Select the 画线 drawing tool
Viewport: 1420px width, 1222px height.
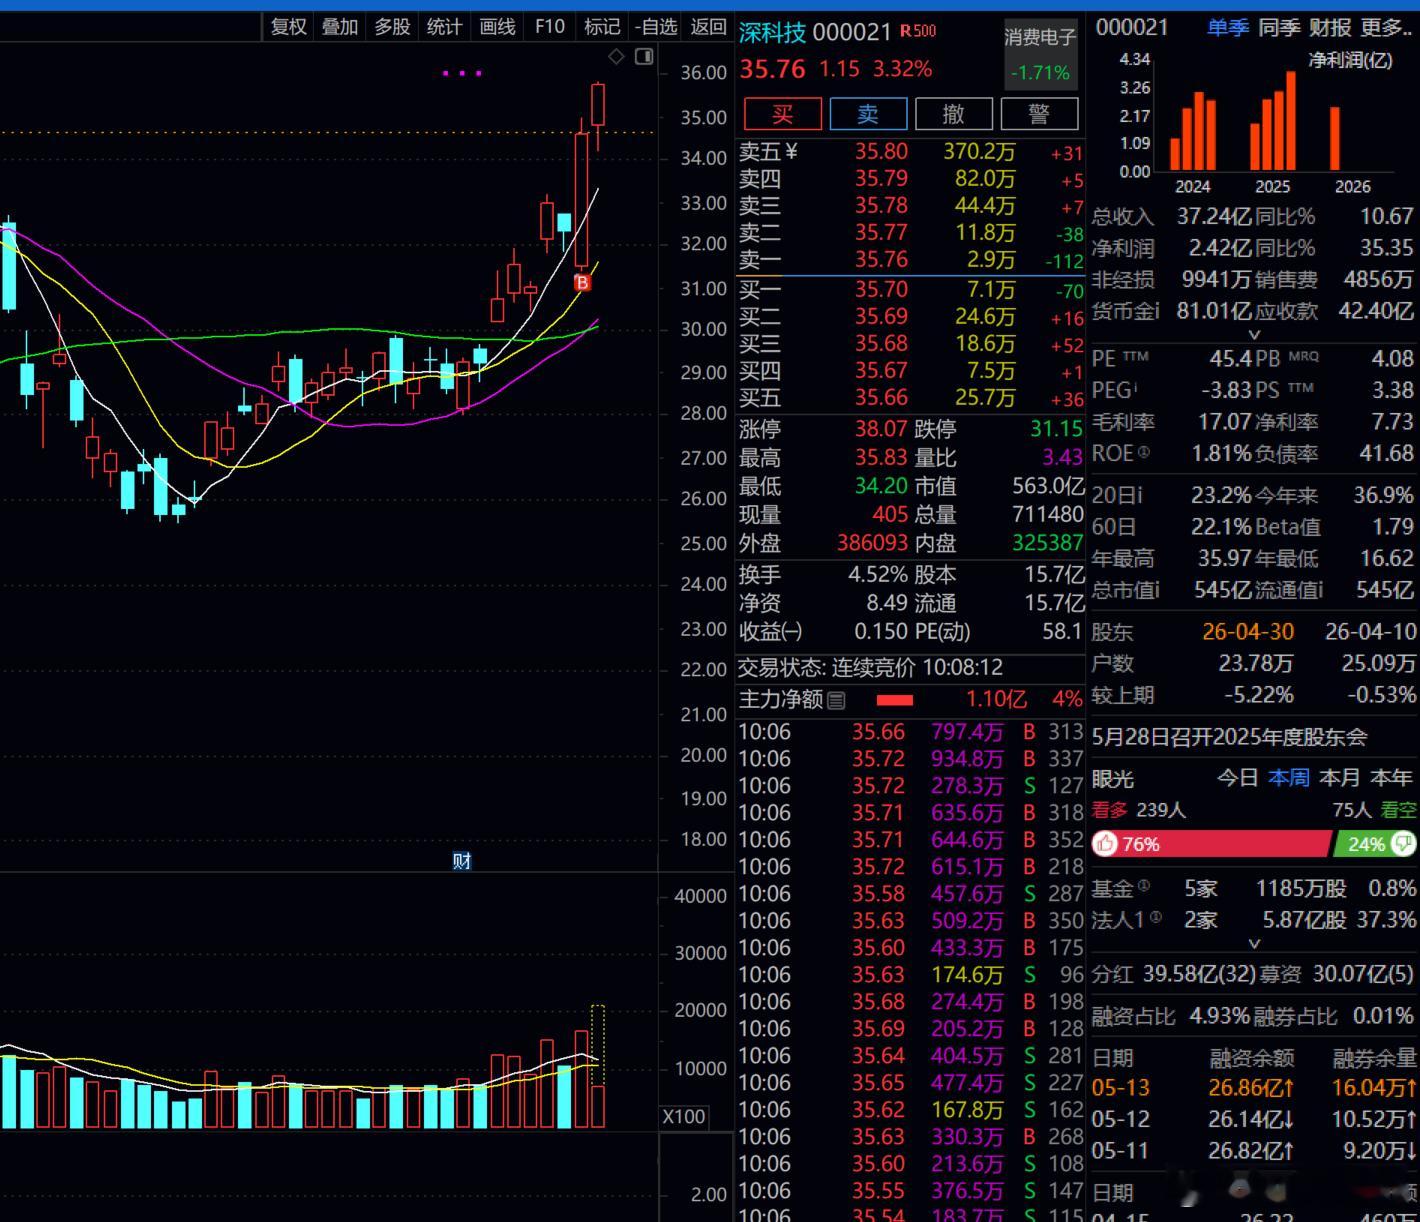point(497,27)
